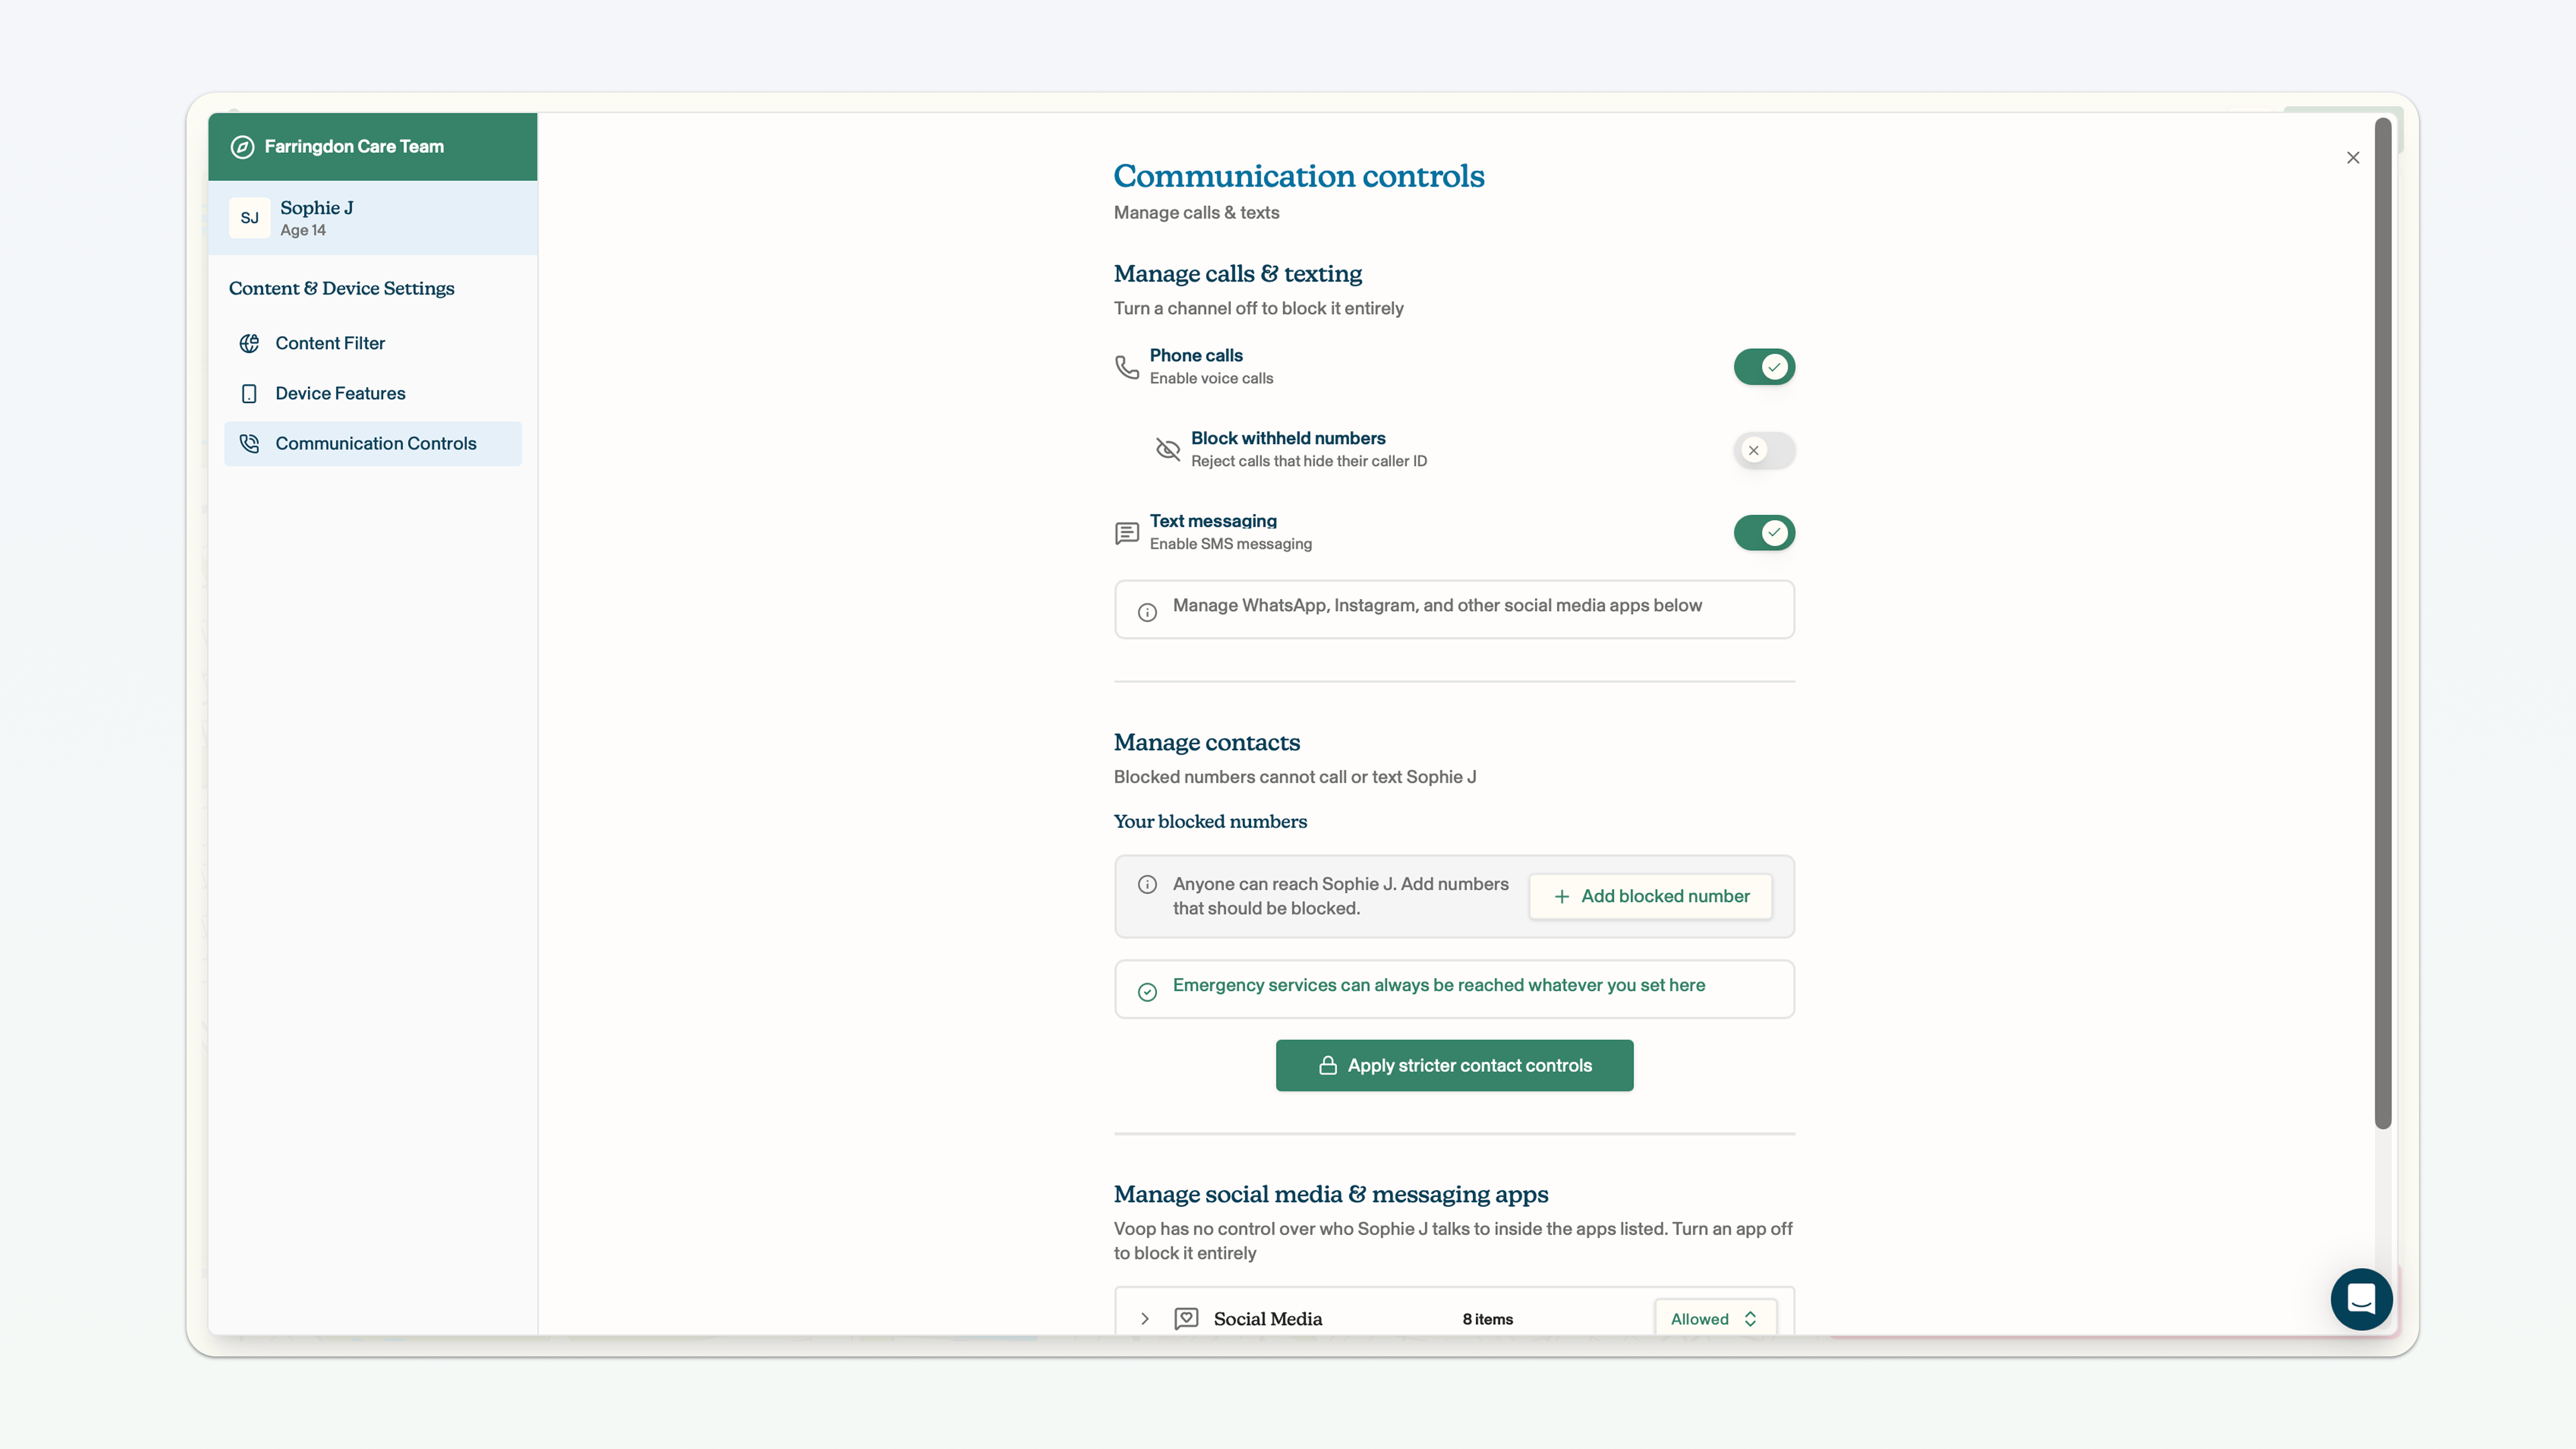Select Communication Controls in sidebar
This screenshot has width=2576, height=1449.
pos(373,444)
